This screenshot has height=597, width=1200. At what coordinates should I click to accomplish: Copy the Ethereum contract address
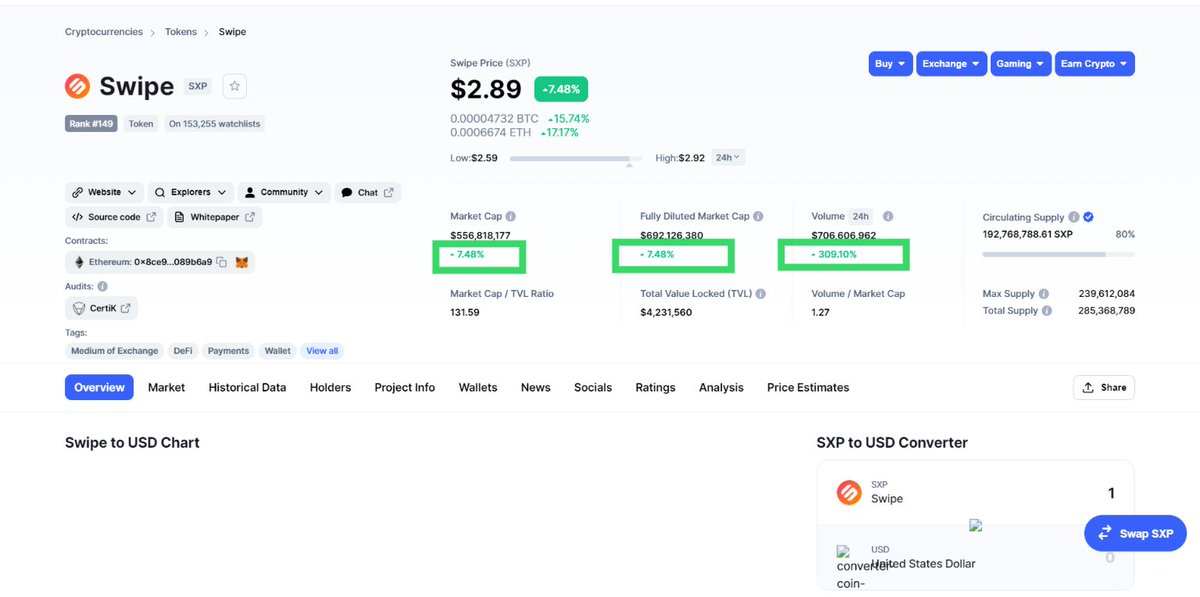pos(221,262)
